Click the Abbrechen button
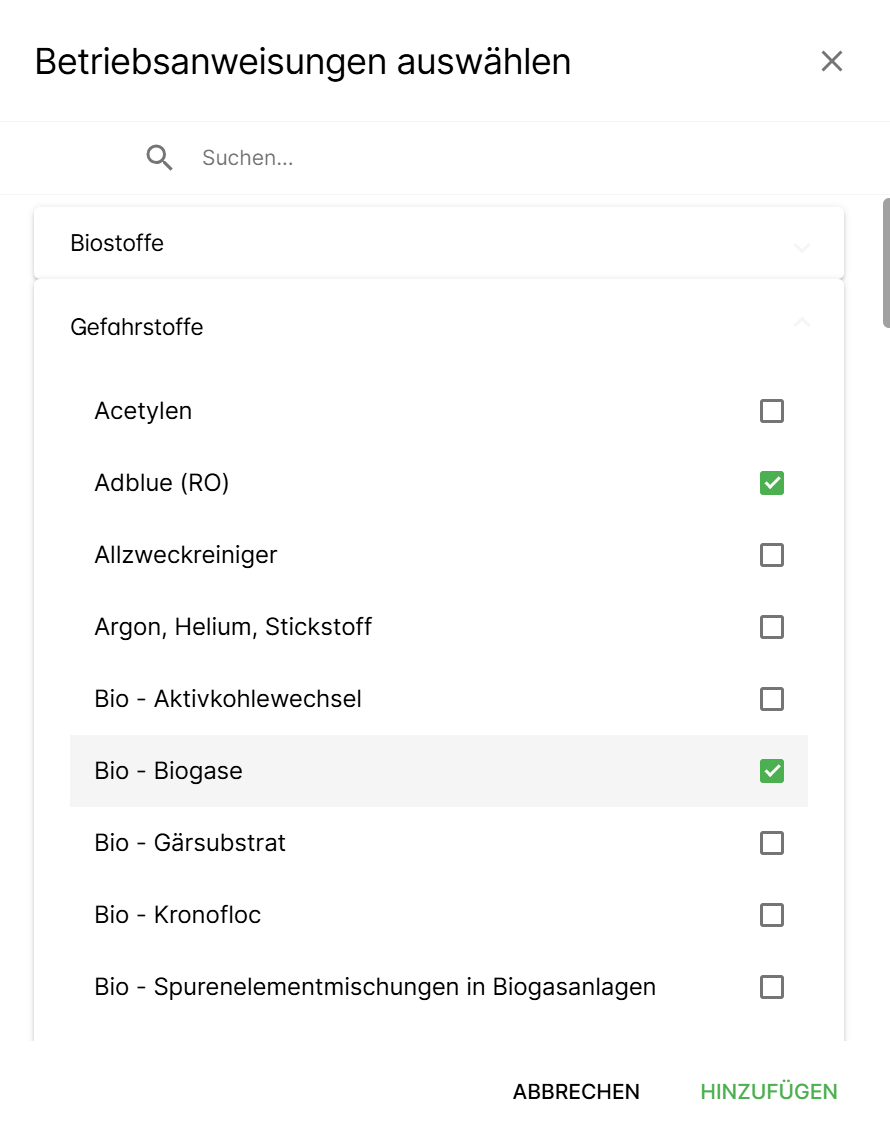The height and width of the screenshot is (1134, 890). pyautogui.click(x=576, y=1092)
